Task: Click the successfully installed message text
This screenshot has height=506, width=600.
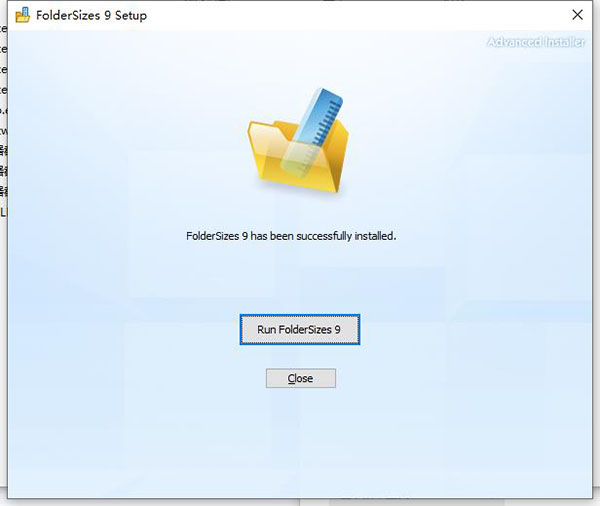Action: pos(291,236)
